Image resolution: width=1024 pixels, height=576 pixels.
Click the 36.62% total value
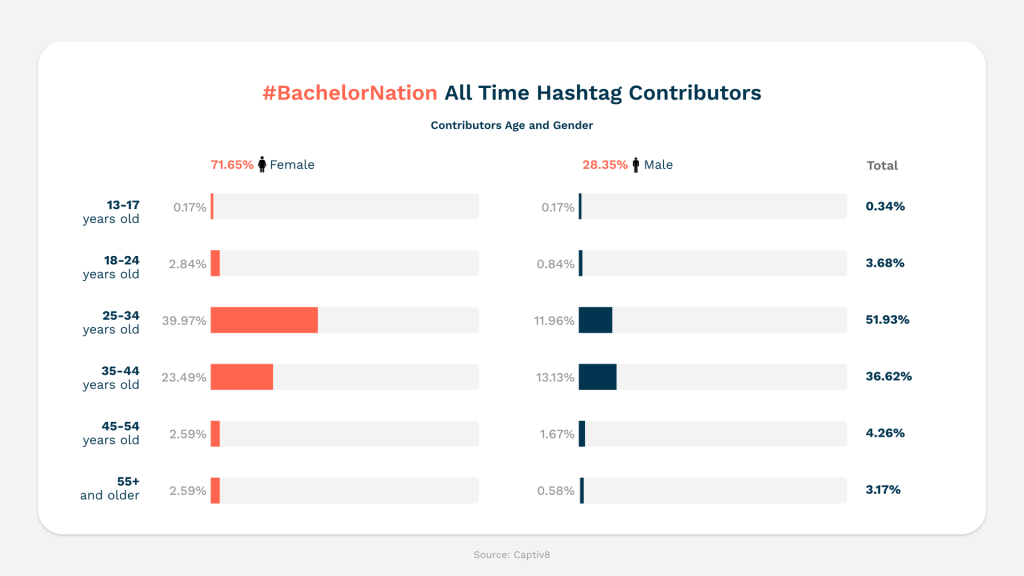889,376
